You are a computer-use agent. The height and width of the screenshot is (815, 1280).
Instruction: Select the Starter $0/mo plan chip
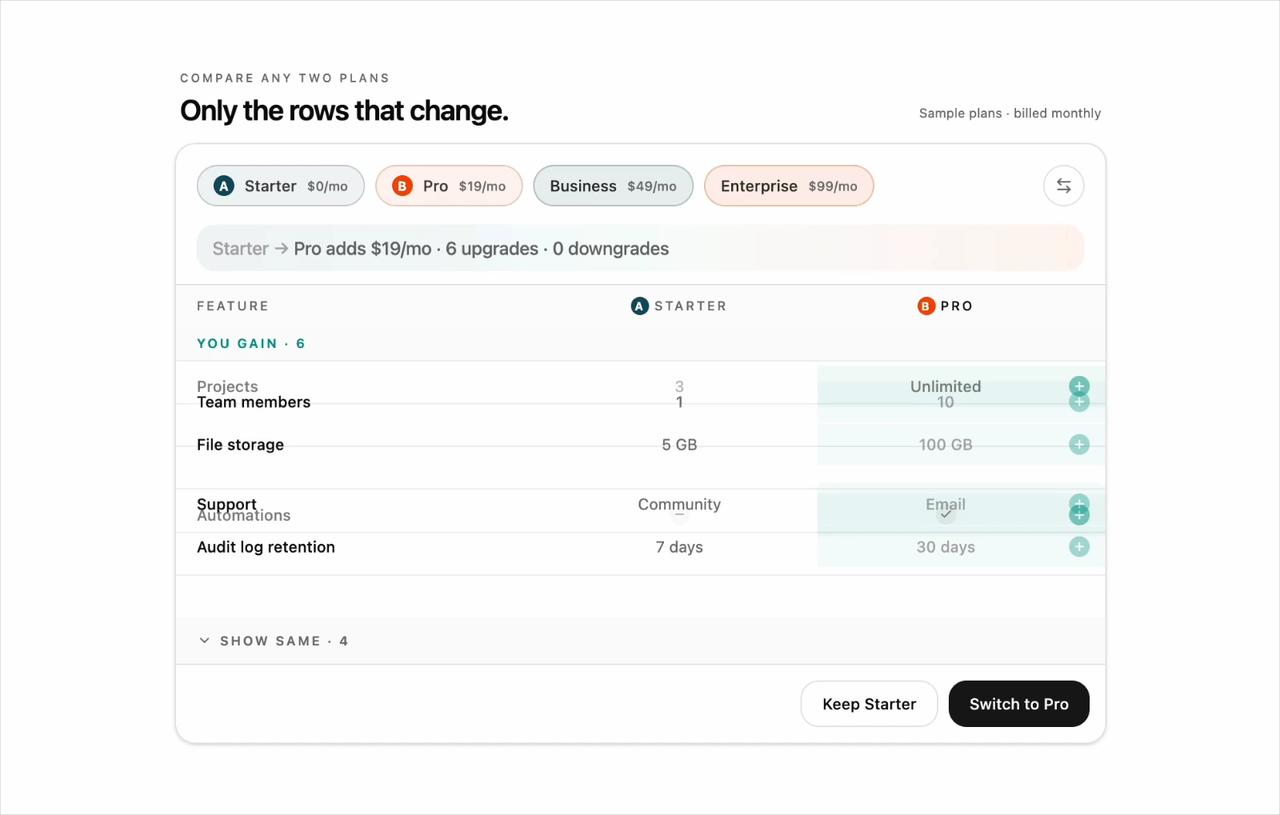pyautogui.click(x=280, y=186)
